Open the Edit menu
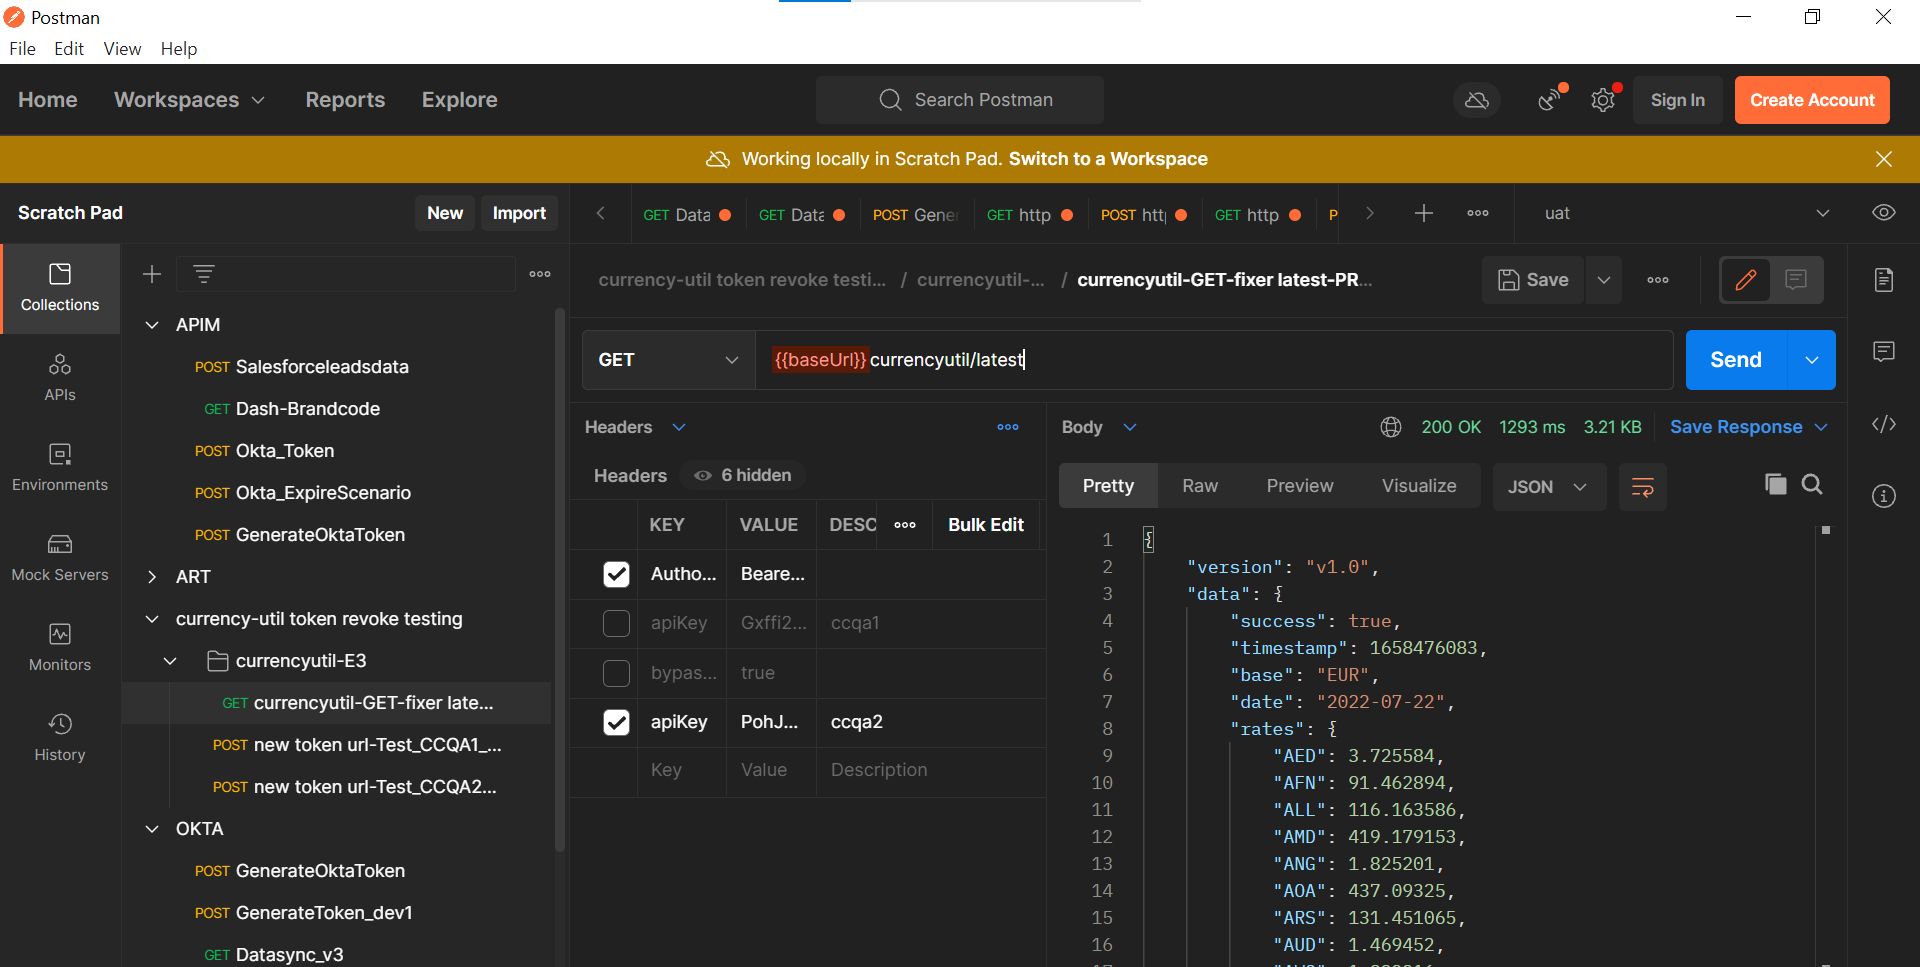The height and width of the screenshot is (967, 1920). click(x=69, y=49)
